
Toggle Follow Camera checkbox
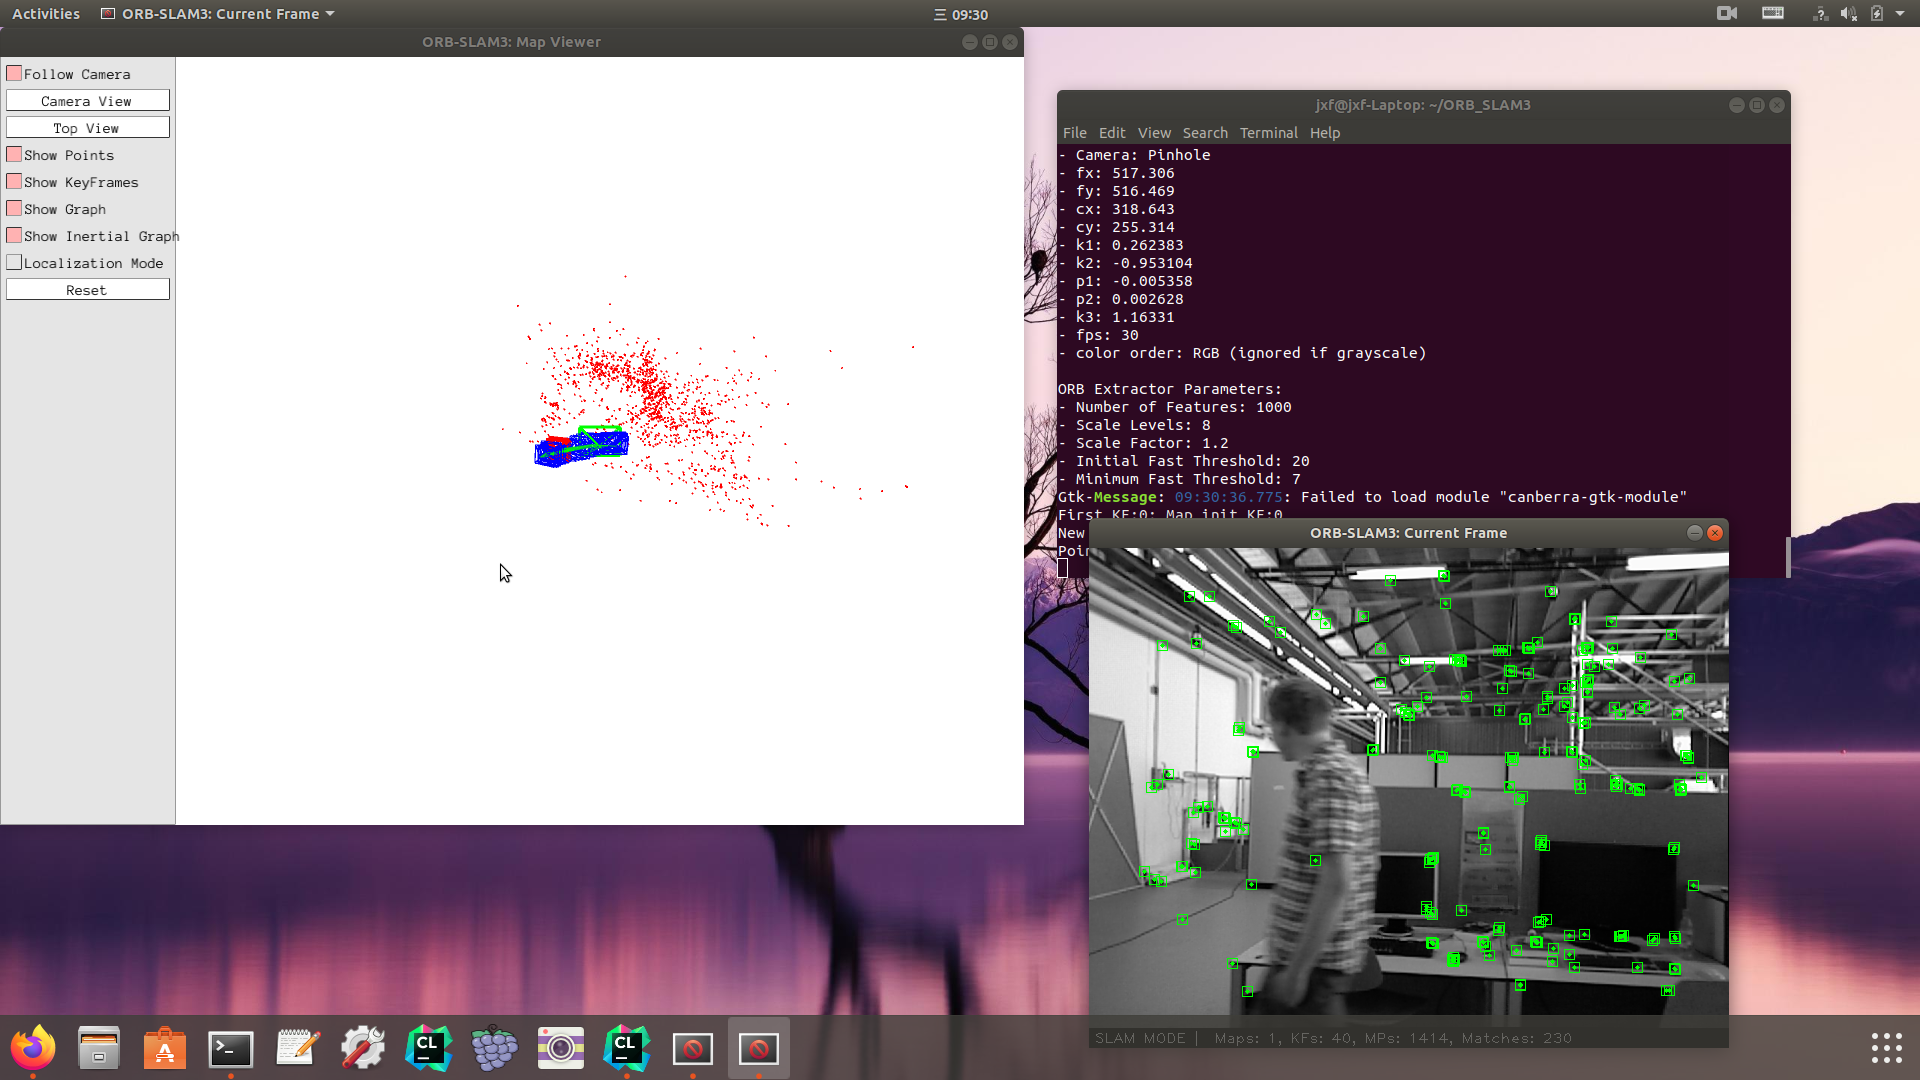(x=15, y=74)
